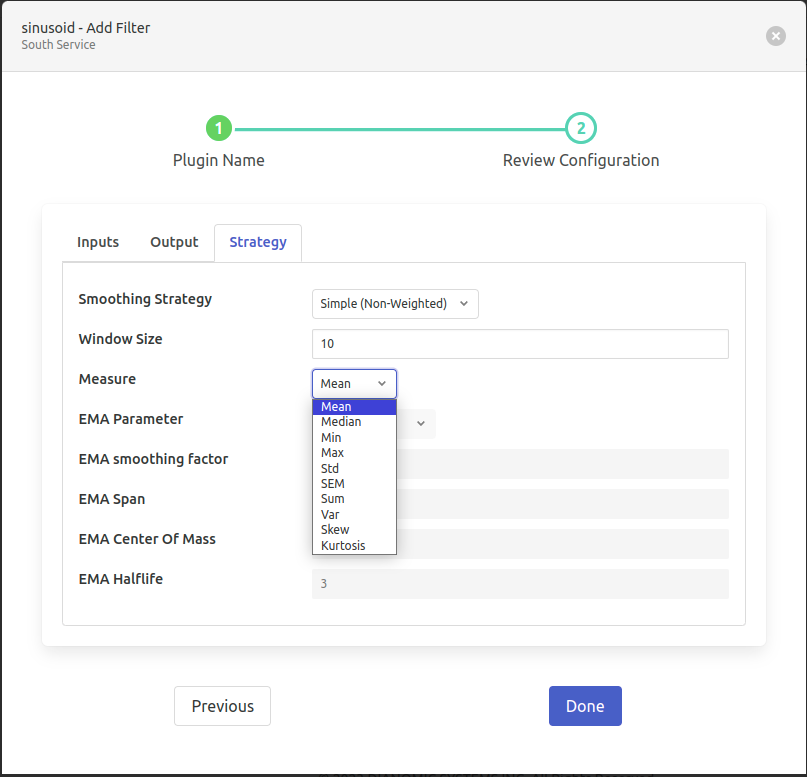The width and height of the screenshot is (807, 777).
Task: Select Min in the Measure options
Action: point(354,438)
